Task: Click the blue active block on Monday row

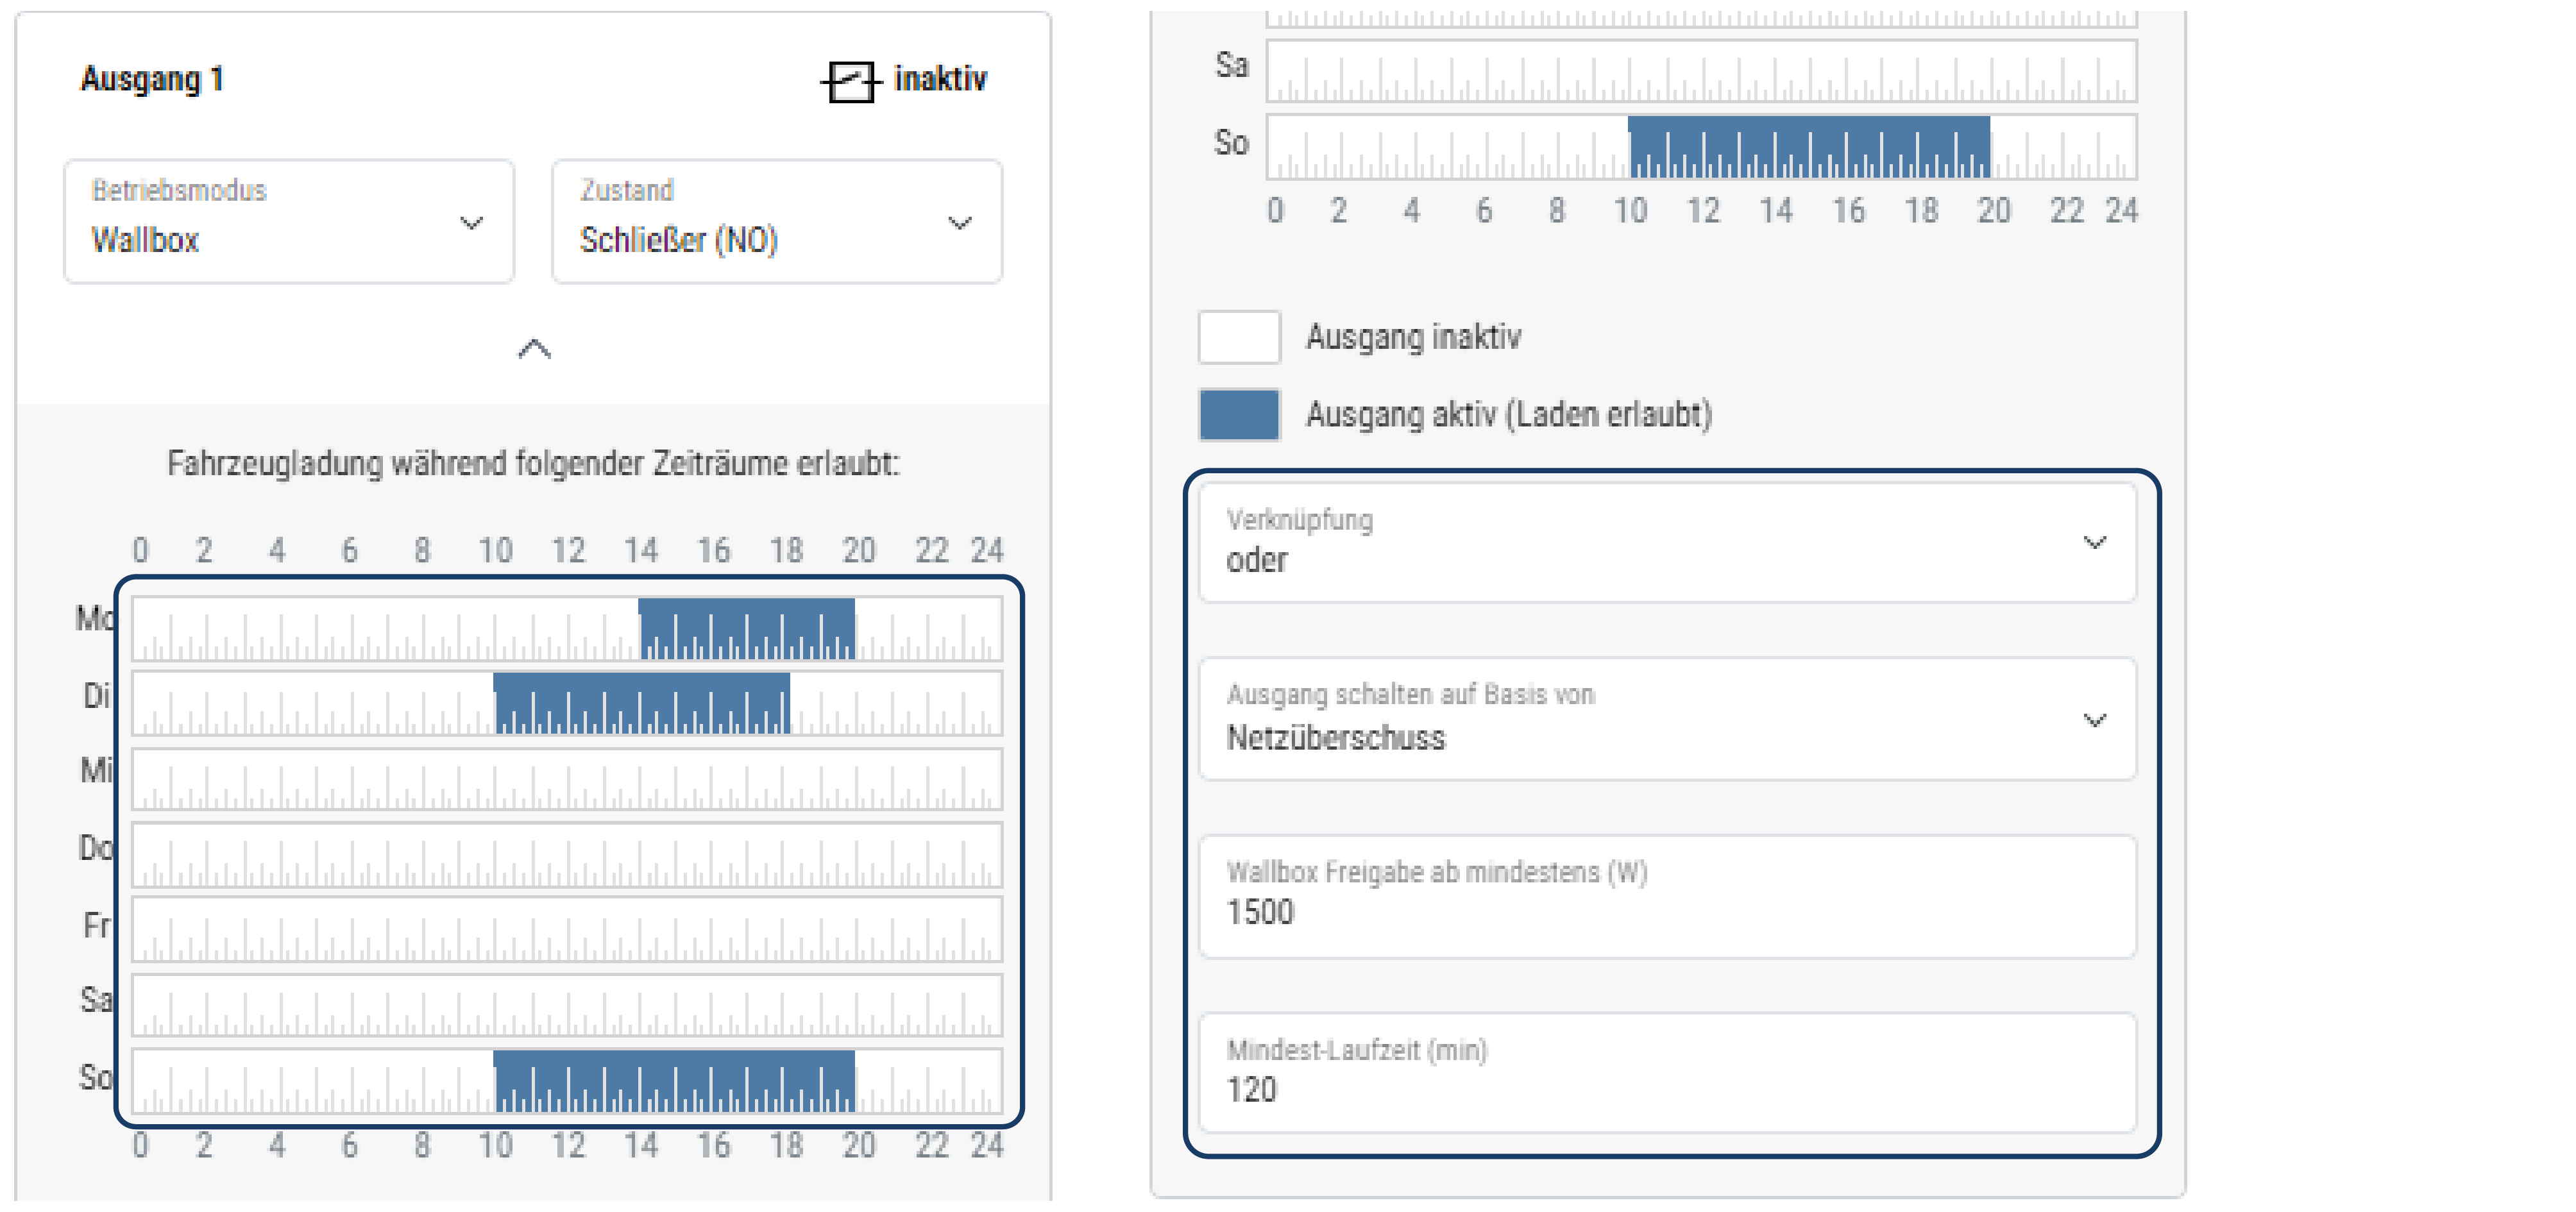Action: coord(746,628)
